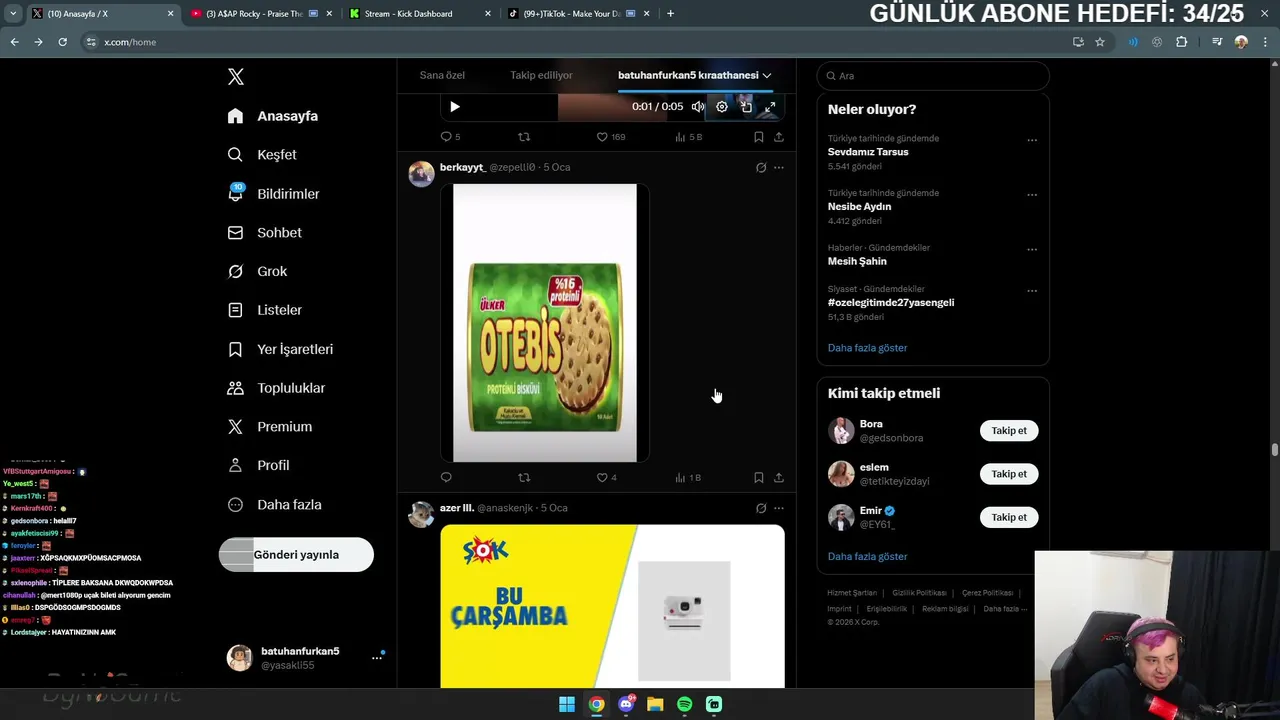Open Bildirimler notifications
Image resolution: width=1280 pixels, height=720 pixels.
[273, 194]
